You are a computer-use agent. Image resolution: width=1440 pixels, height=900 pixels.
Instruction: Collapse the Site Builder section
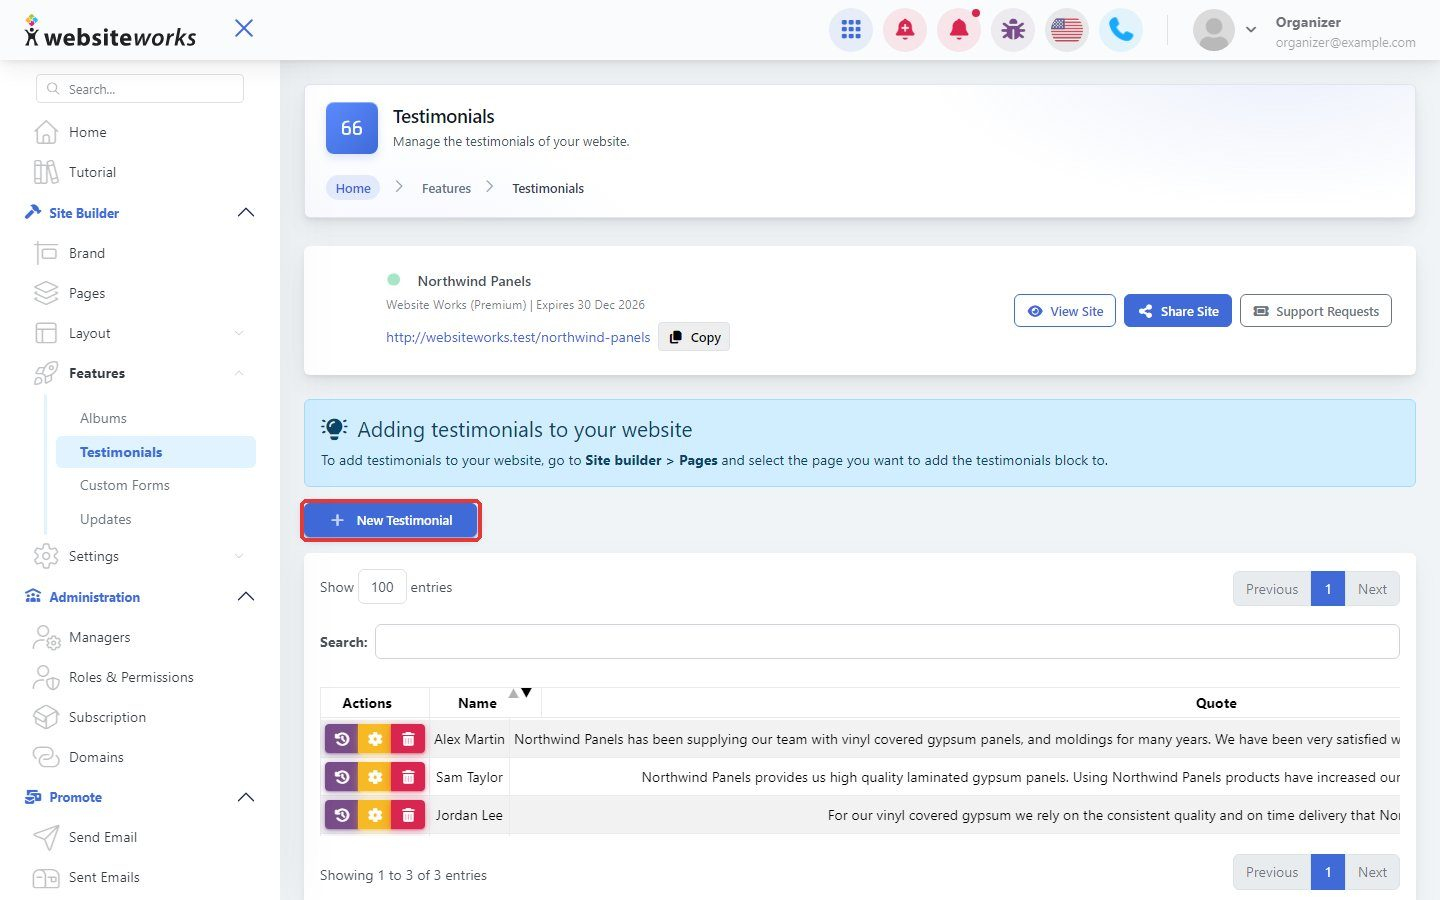[246, 213]
